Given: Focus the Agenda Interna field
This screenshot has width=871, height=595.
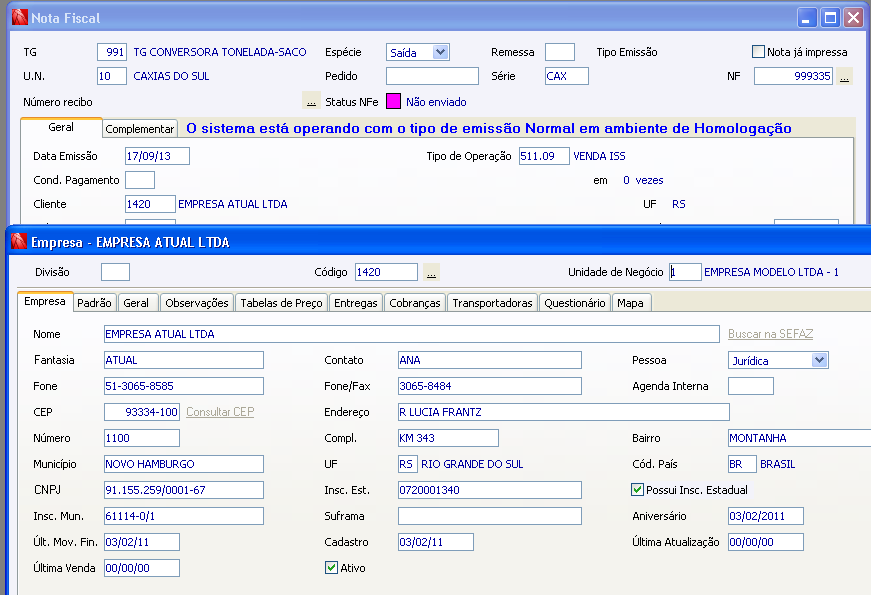Looking at the screenshot, I should tap(751, 386).
